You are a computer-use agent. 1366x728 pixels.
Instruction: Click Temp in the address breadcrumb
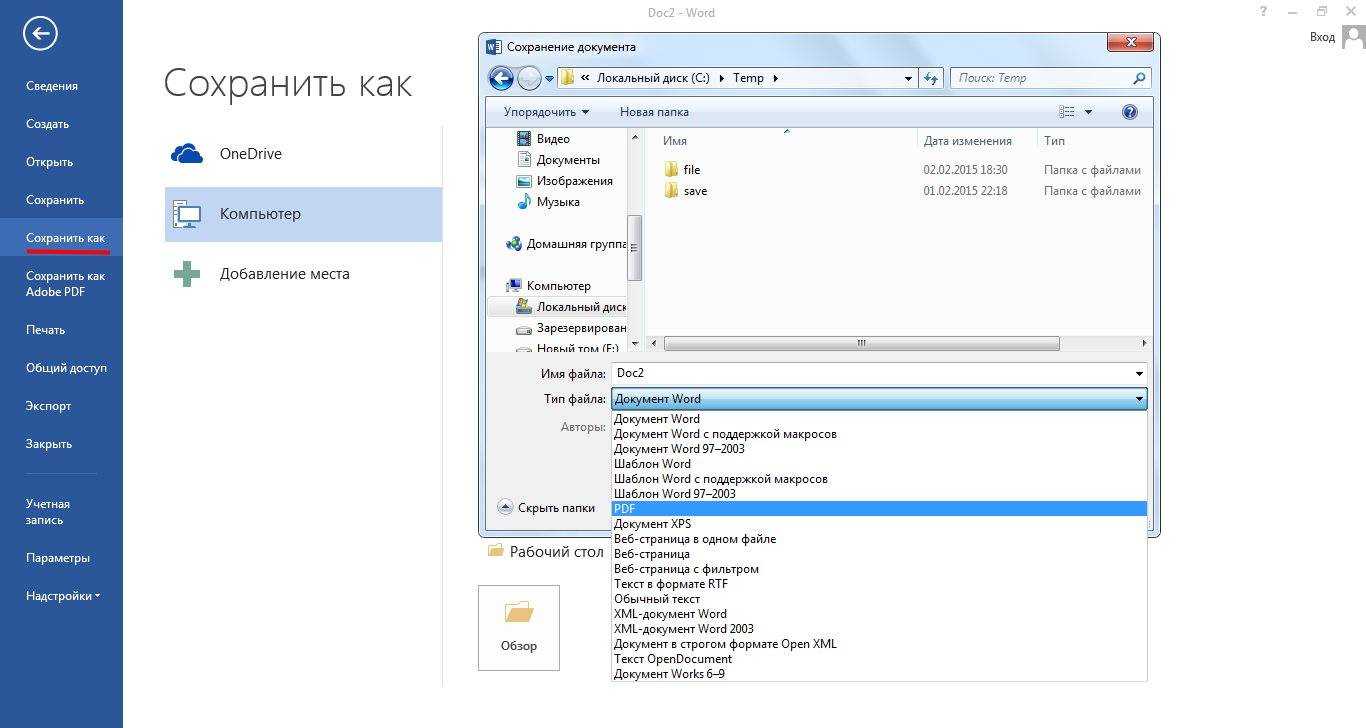click(x=748, y=78)
